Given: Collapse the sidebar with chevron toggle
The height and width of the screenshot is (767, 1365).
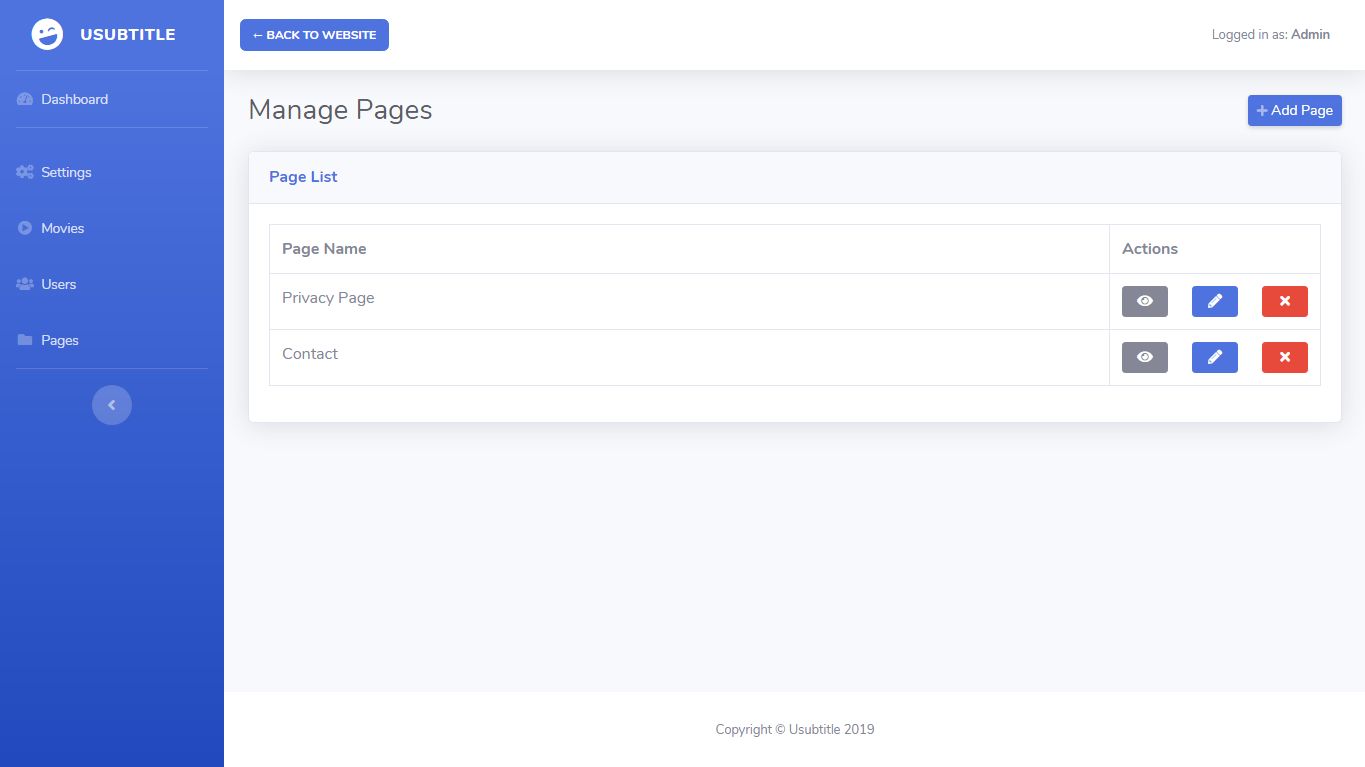Looking at the screenshot, I should [112, 405].
